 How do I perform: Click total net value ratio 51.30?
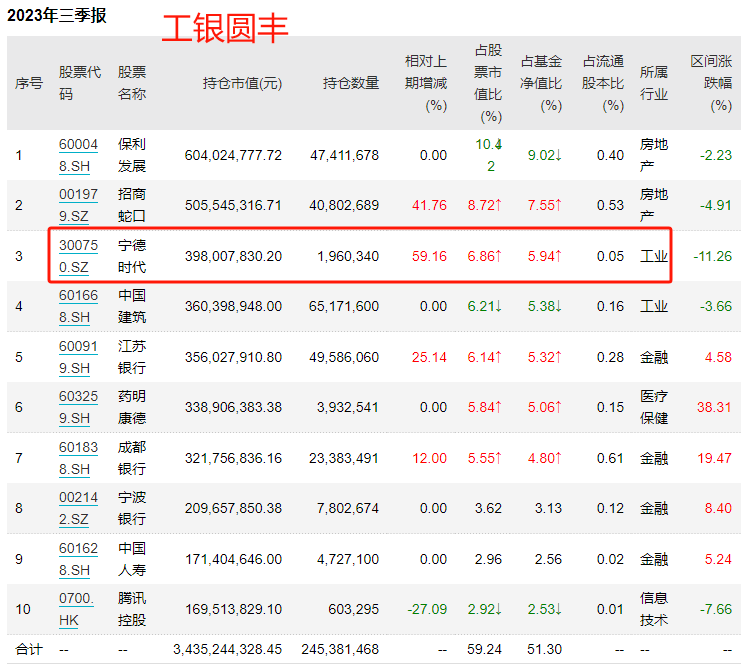pyautogui.click(x=544, y=649)
